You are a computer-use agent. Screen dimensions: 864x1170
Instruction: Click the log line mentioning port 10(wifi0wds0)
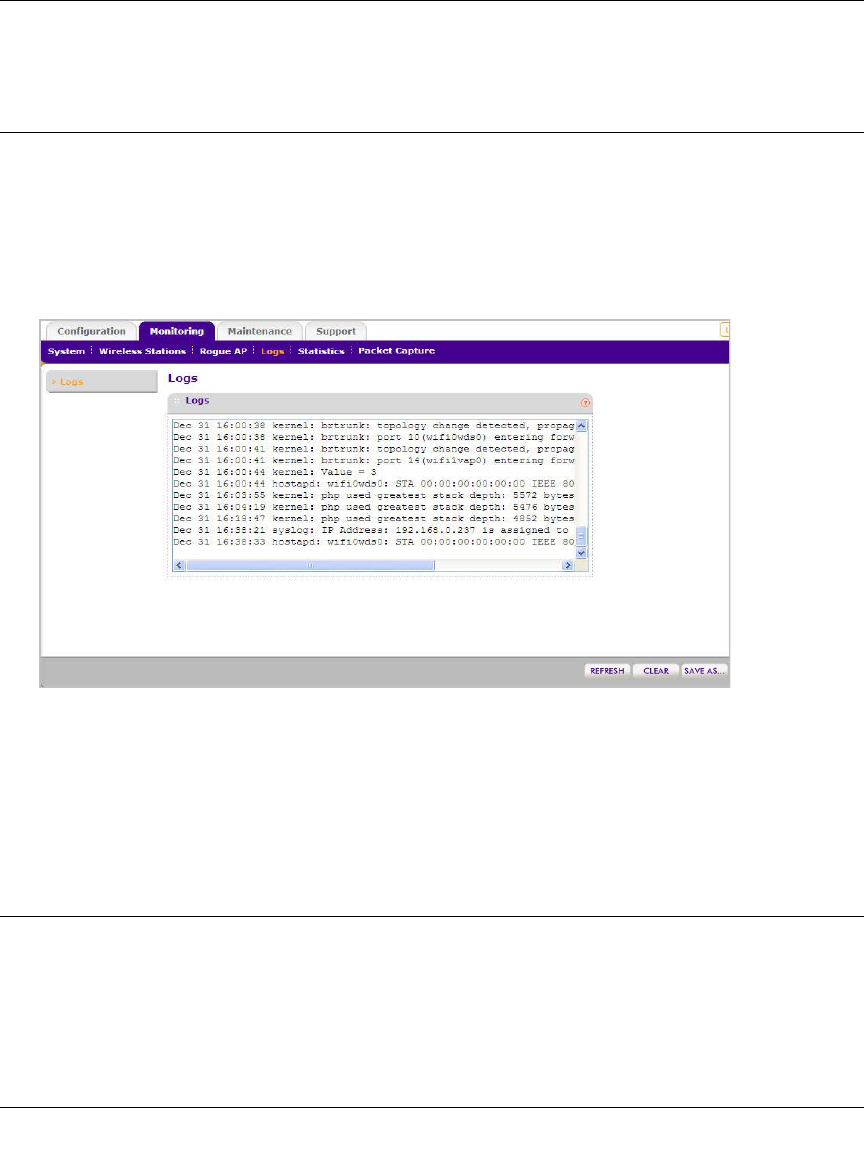click(x=374, y=437)
